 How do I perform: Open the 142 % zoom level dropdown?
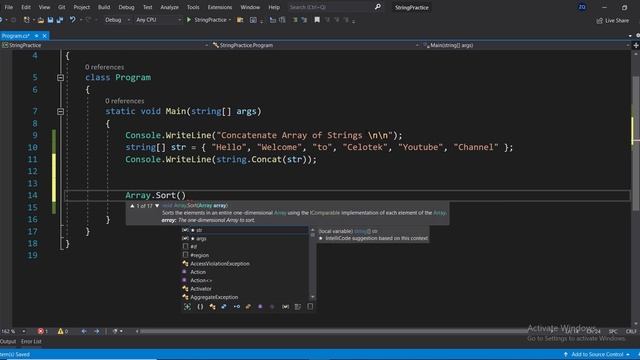13,331
